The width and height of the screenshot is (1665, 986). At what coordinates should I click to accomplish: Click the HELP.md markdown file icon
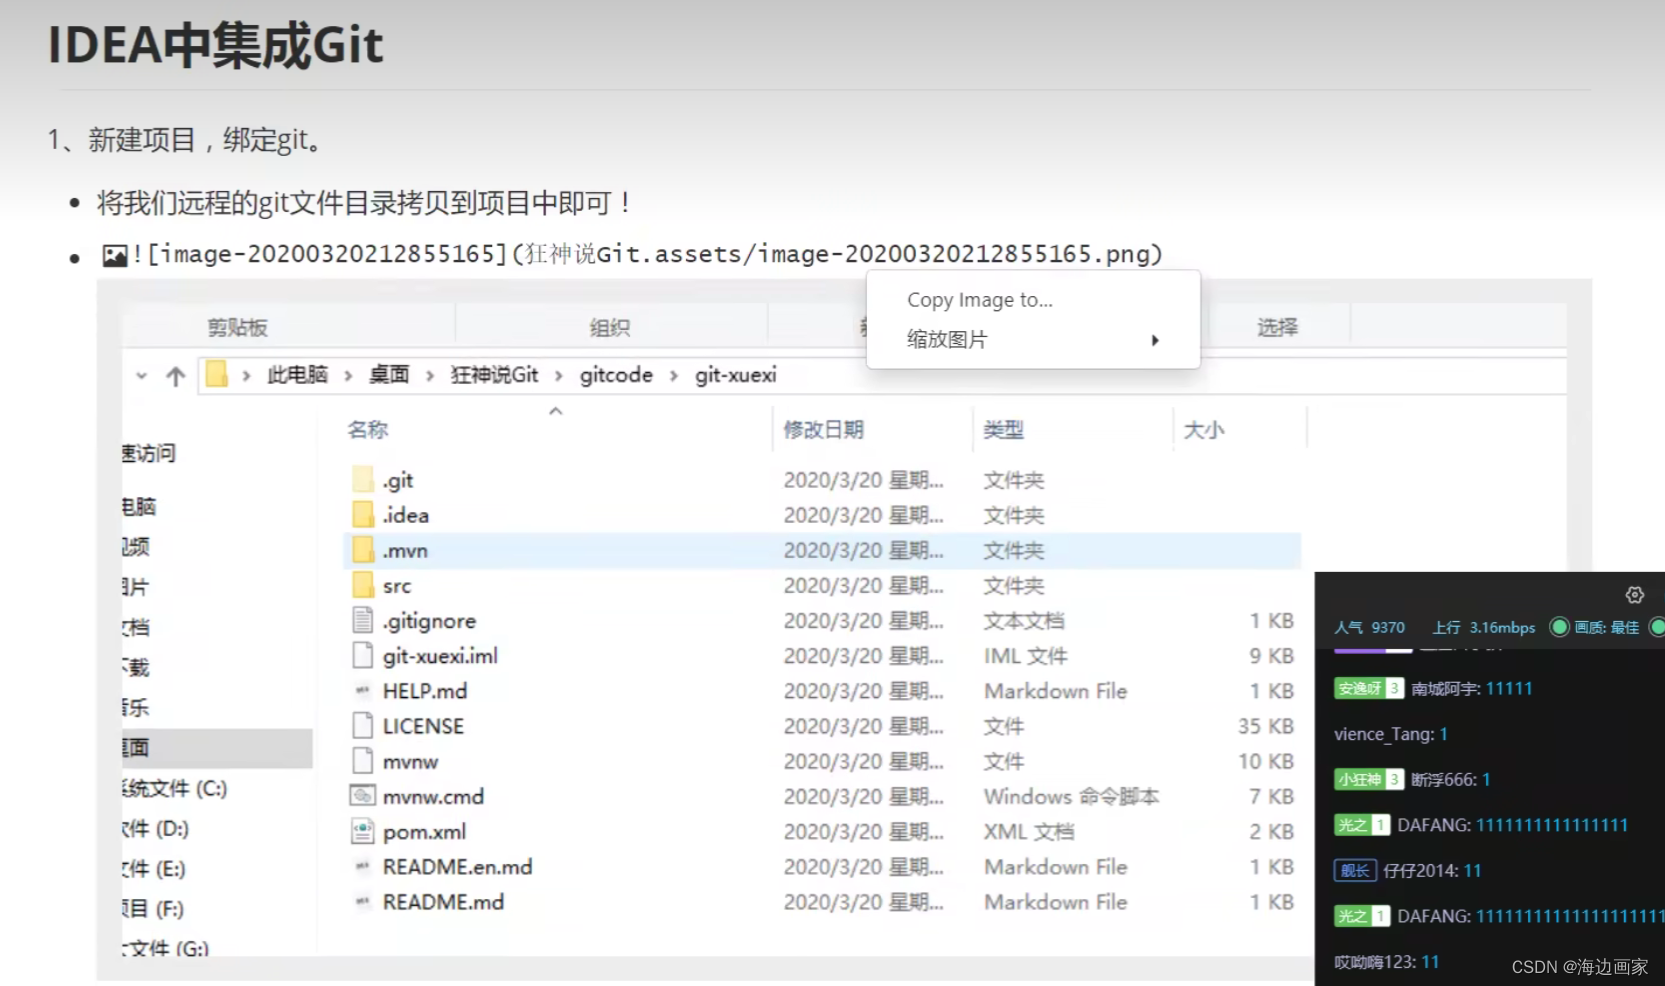(x=363, y=690)
